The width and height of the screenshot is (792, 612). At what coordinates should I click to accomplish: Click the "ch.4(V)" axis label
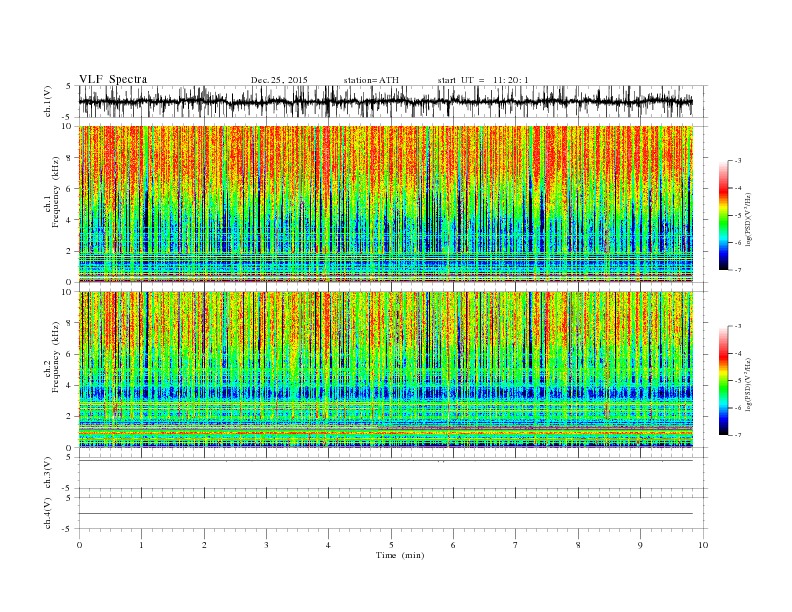point(48,513)
